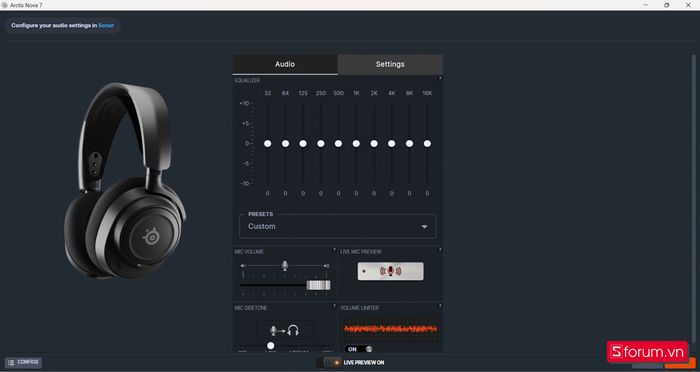Screen dimensions: 700x372
Task: Click the microphone icon on mic volume scale
Action: (285, 266)
